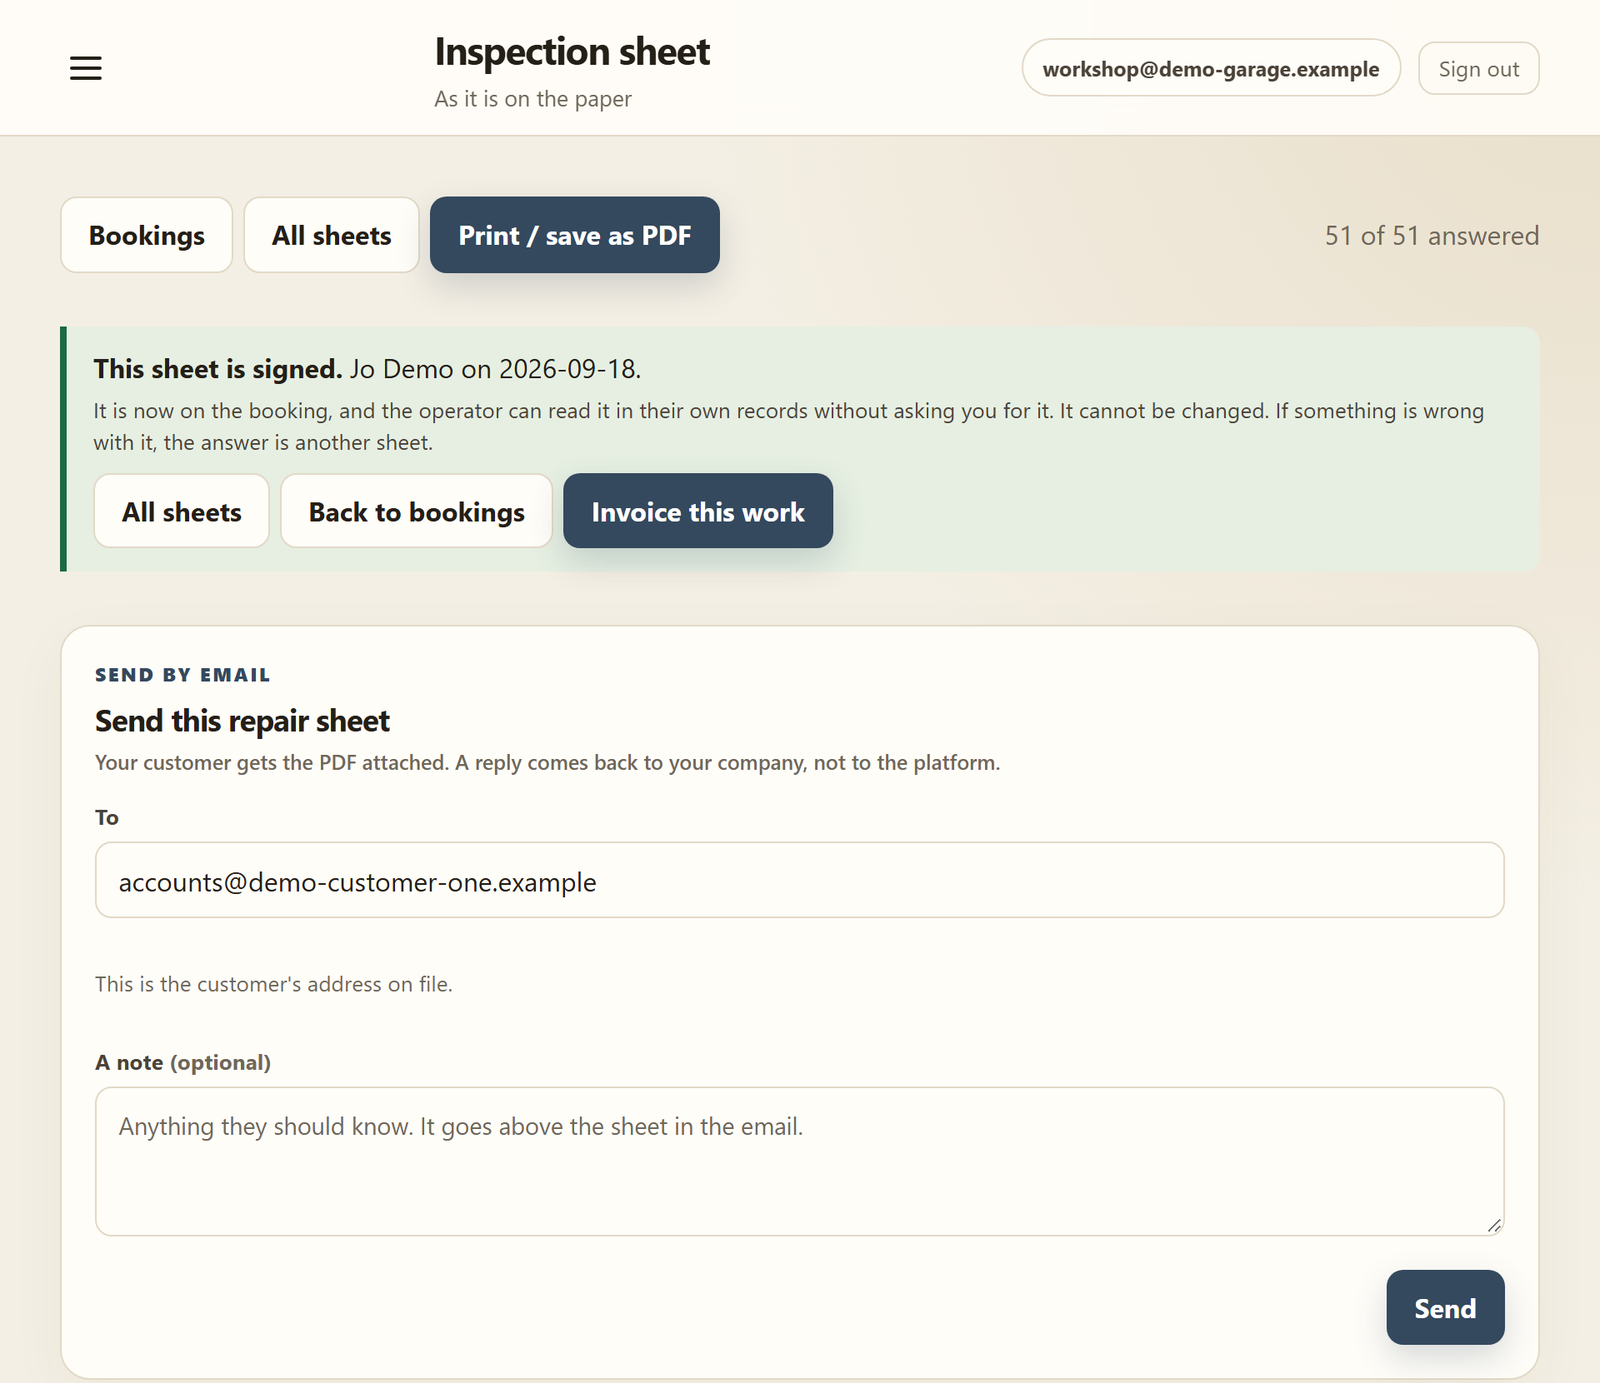Click the To field label
This screenshot has width=1600, height=1383.
[x=107, y=818]
